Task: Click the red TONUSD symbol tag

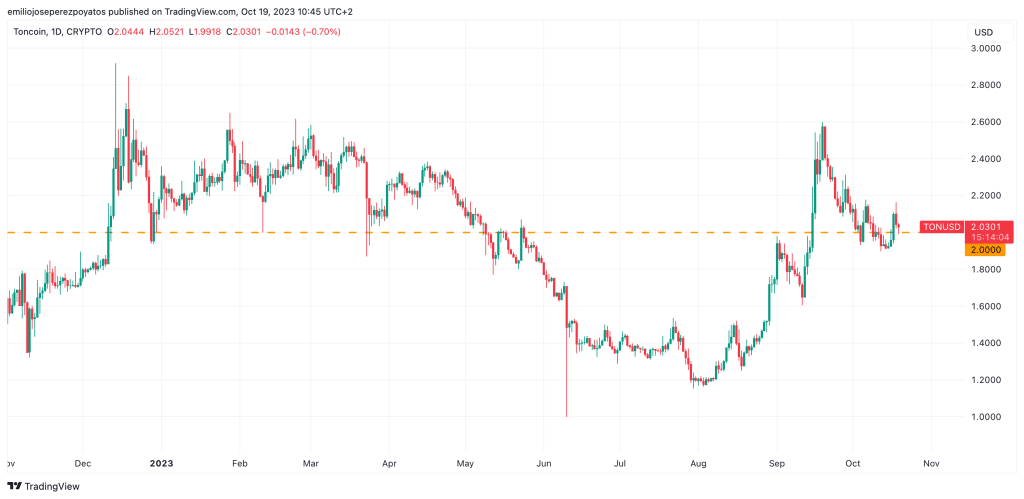Action: click(941, 227)
